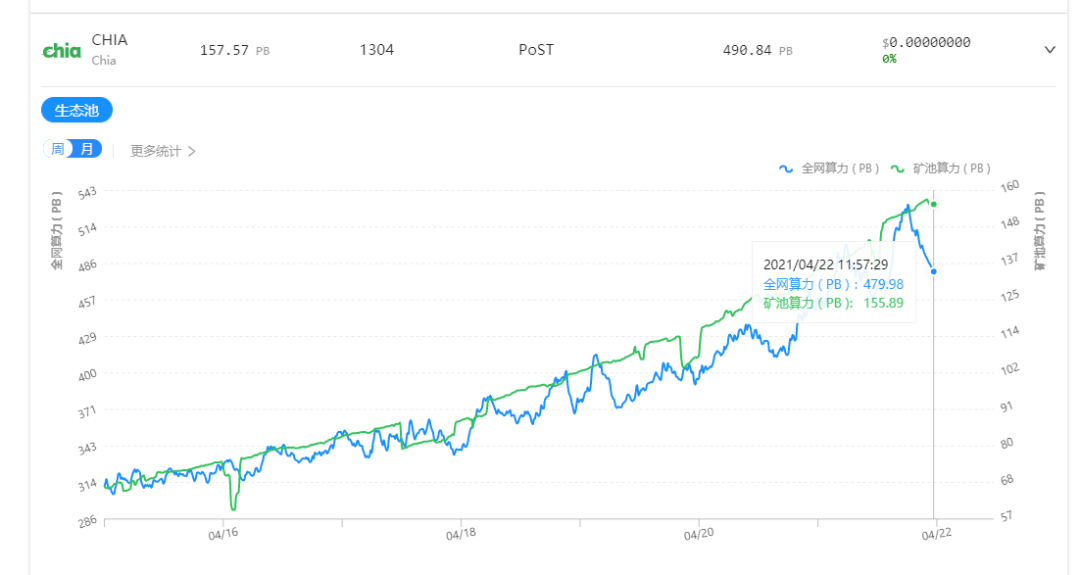
Task: Click the 04/20 date marker on axis
Action: coord(698,534)
